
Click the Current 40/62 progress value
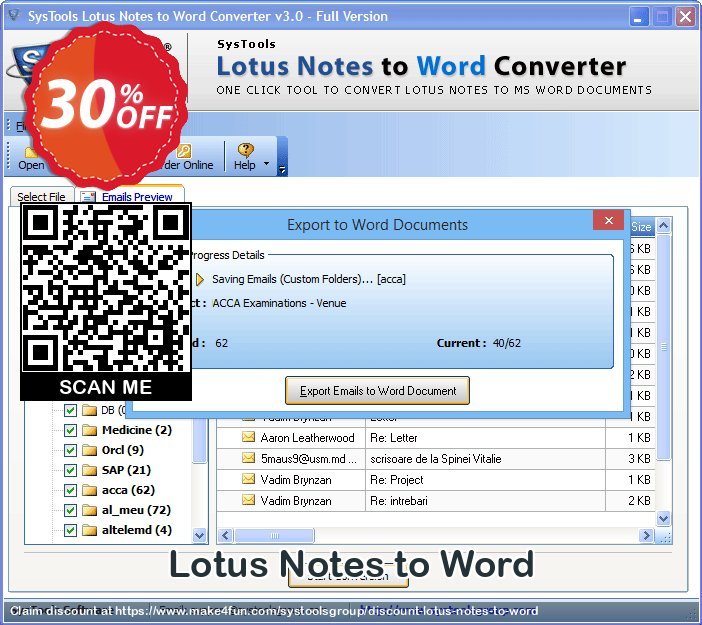pos(506,343)
